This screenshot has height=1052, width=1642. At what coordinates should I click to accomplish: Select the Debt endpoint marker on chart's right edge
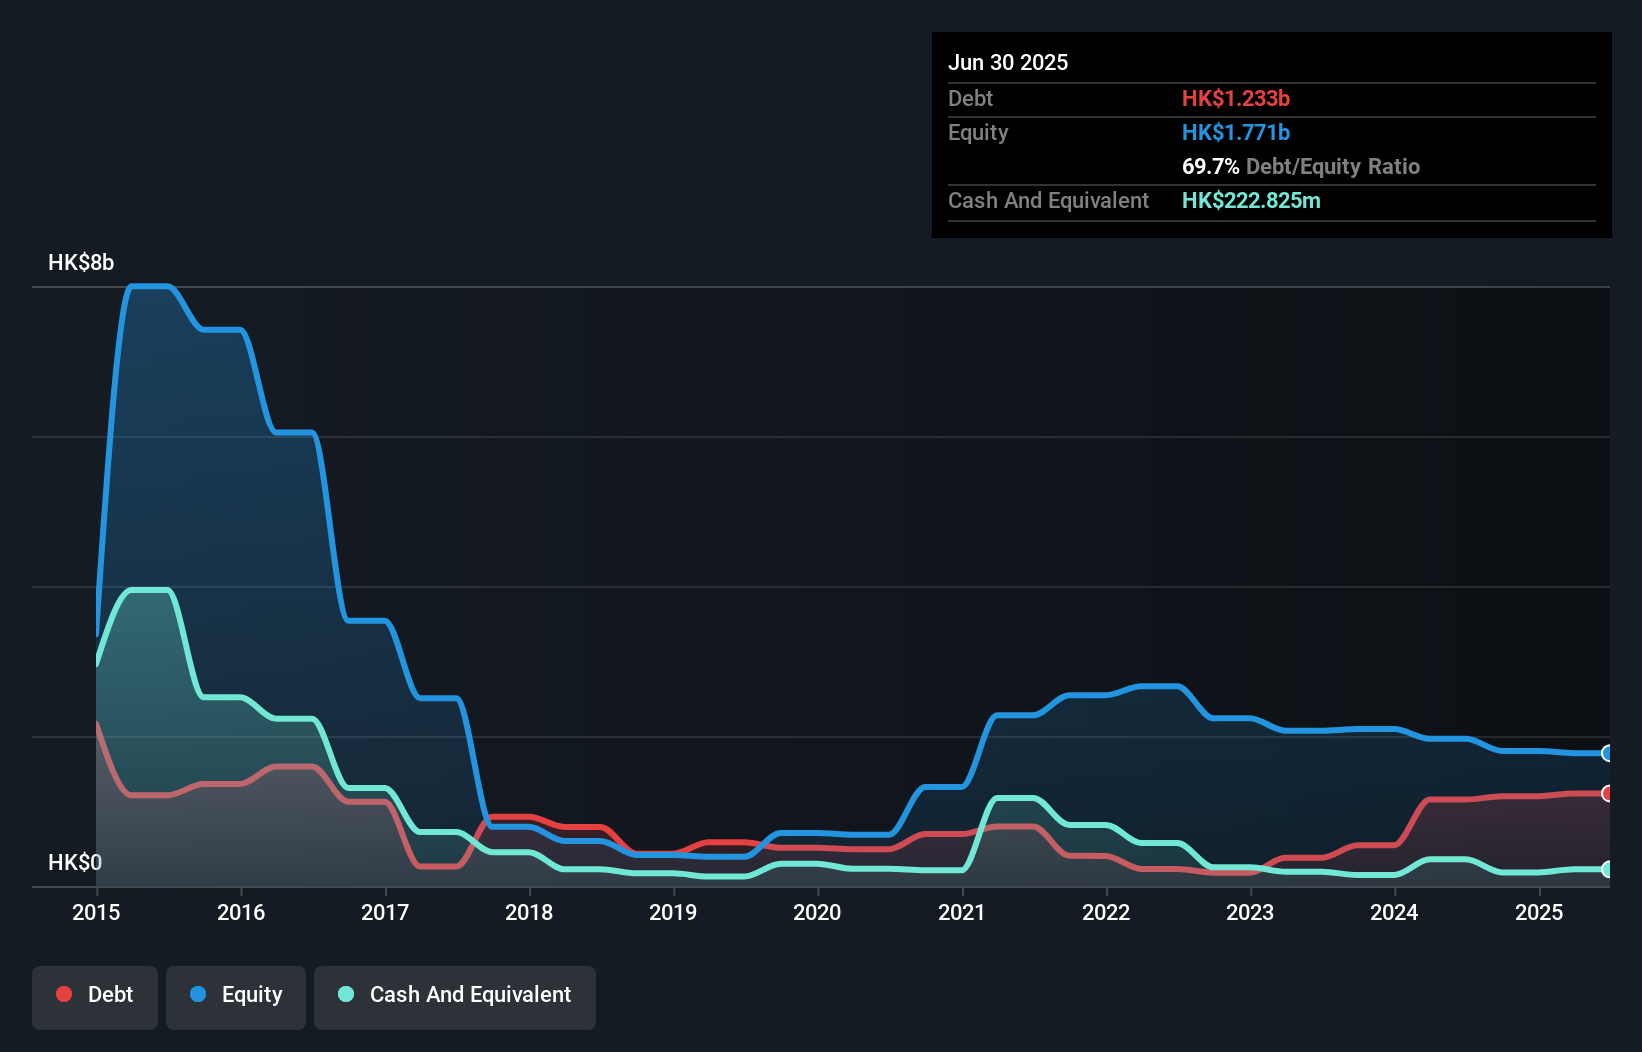(x=1607, y=794)
